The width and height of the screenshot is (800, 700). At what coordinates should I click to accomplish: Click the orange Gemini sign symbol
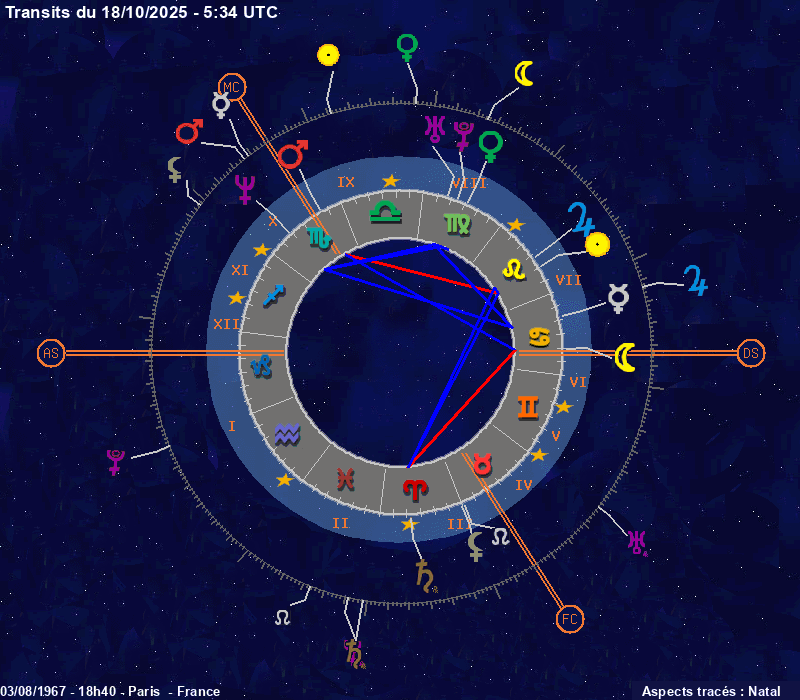pos(527,405)
